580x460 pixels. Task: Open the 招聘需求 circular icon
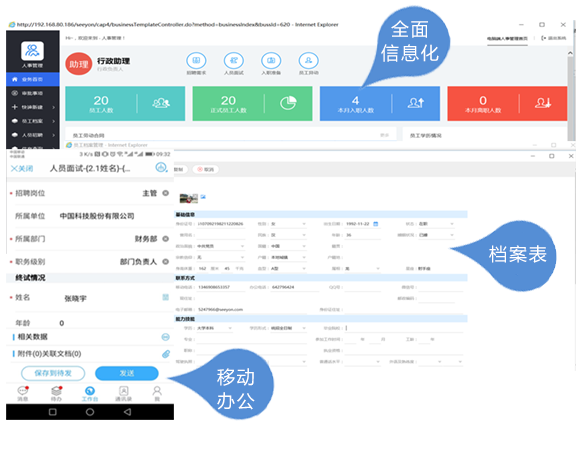coord(196,60)
